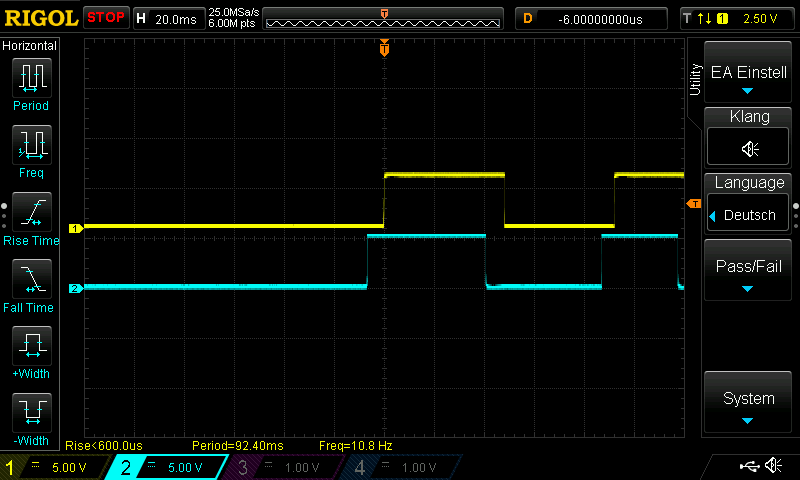
Task: Open the Pass/Fail submenu
Action: [x=748, y=270]
